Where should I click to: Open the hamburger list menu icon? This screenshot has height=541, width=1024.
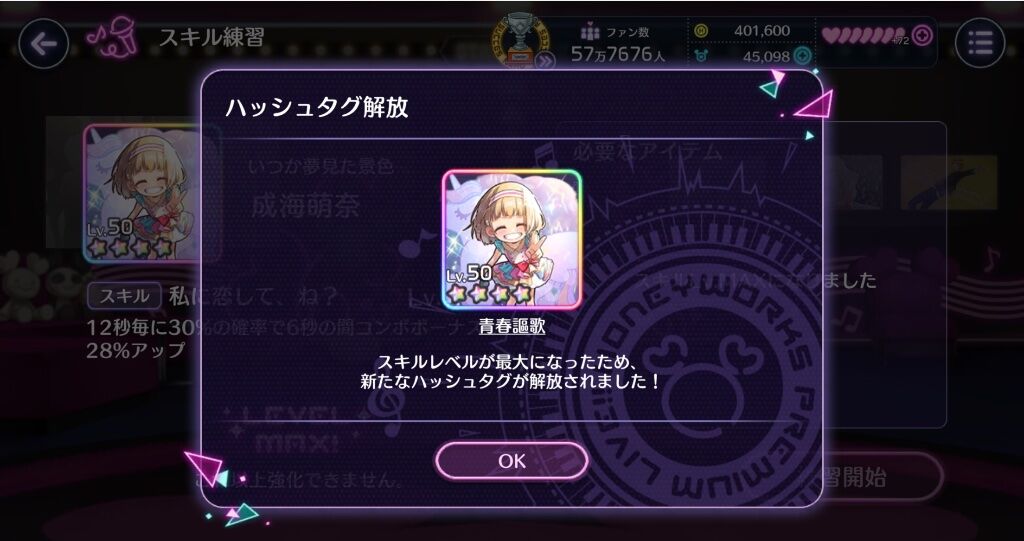(x=980, y=43)
